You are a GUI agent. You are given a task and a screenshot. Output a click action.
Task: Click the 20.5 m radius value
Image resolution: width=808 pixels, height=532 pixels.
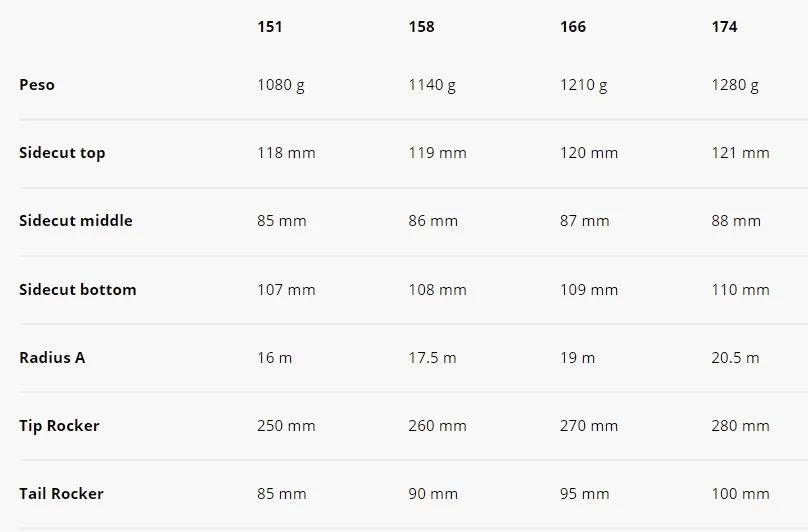735,358
